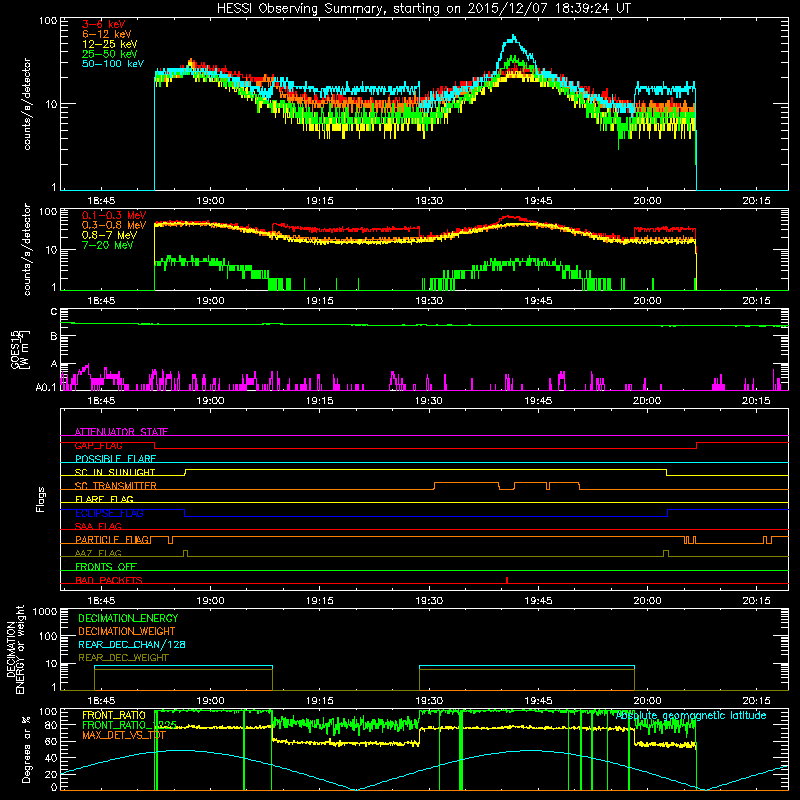Click the red 0.1-0.3 MeV legend label
The width and height of the screenshot is (800, 800).
tap(114, 215)
